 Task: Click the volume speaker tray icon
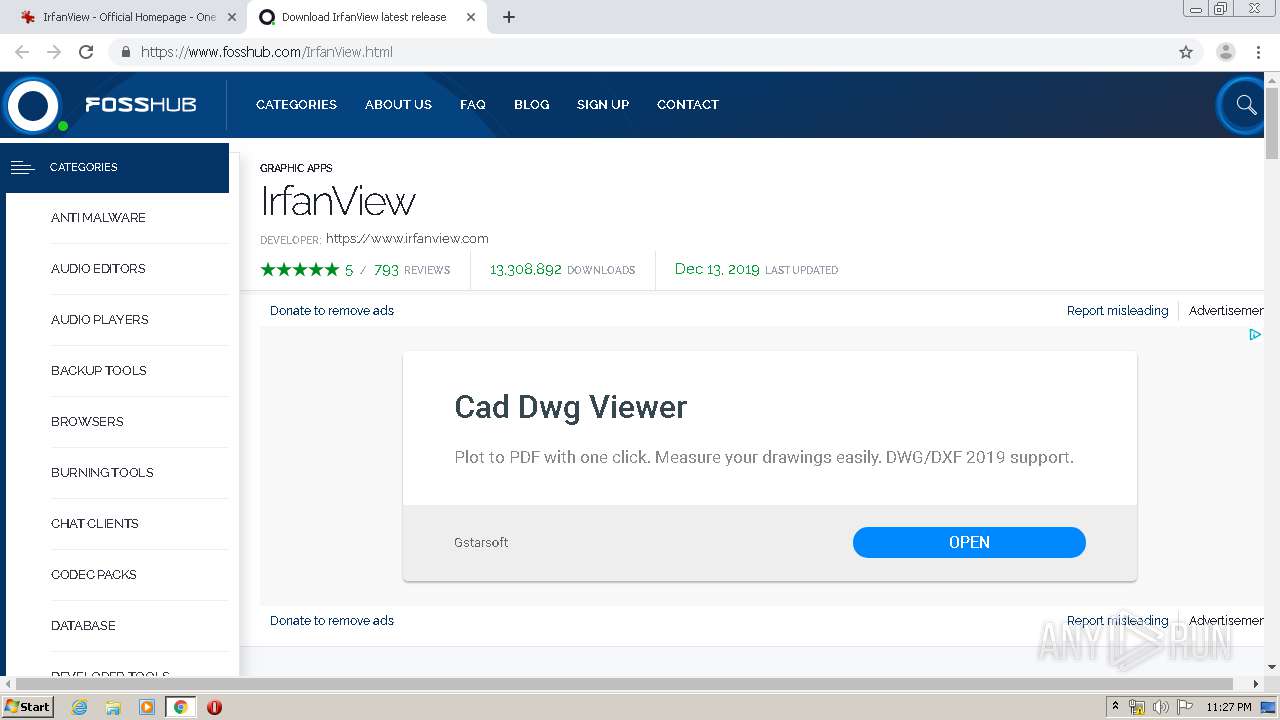pos(1161,707)
